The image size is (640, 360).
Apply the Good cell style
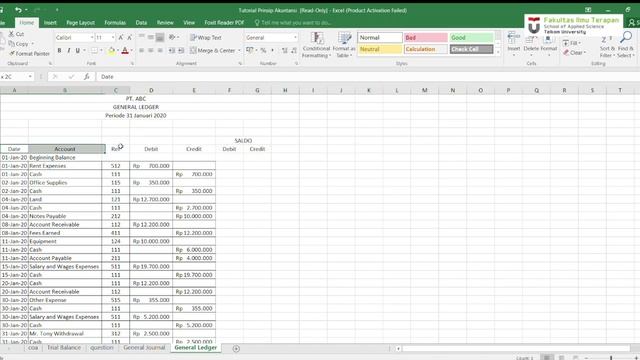pos(471,38)
